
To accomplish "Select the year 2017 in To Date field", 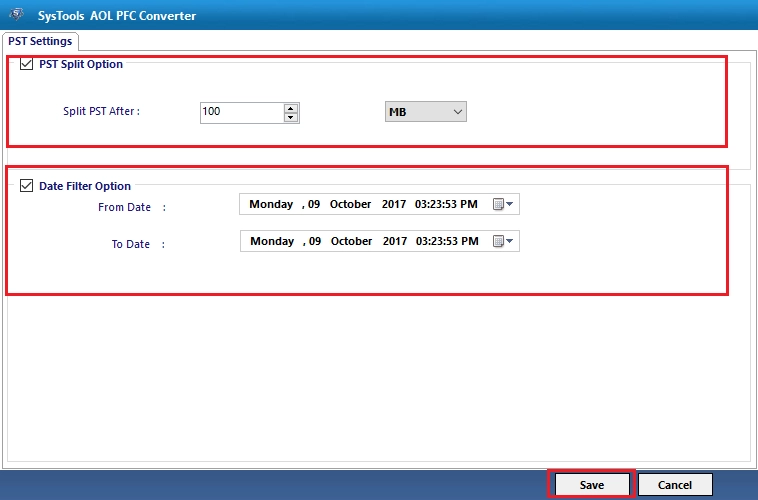I will click(x=395, y=241).
